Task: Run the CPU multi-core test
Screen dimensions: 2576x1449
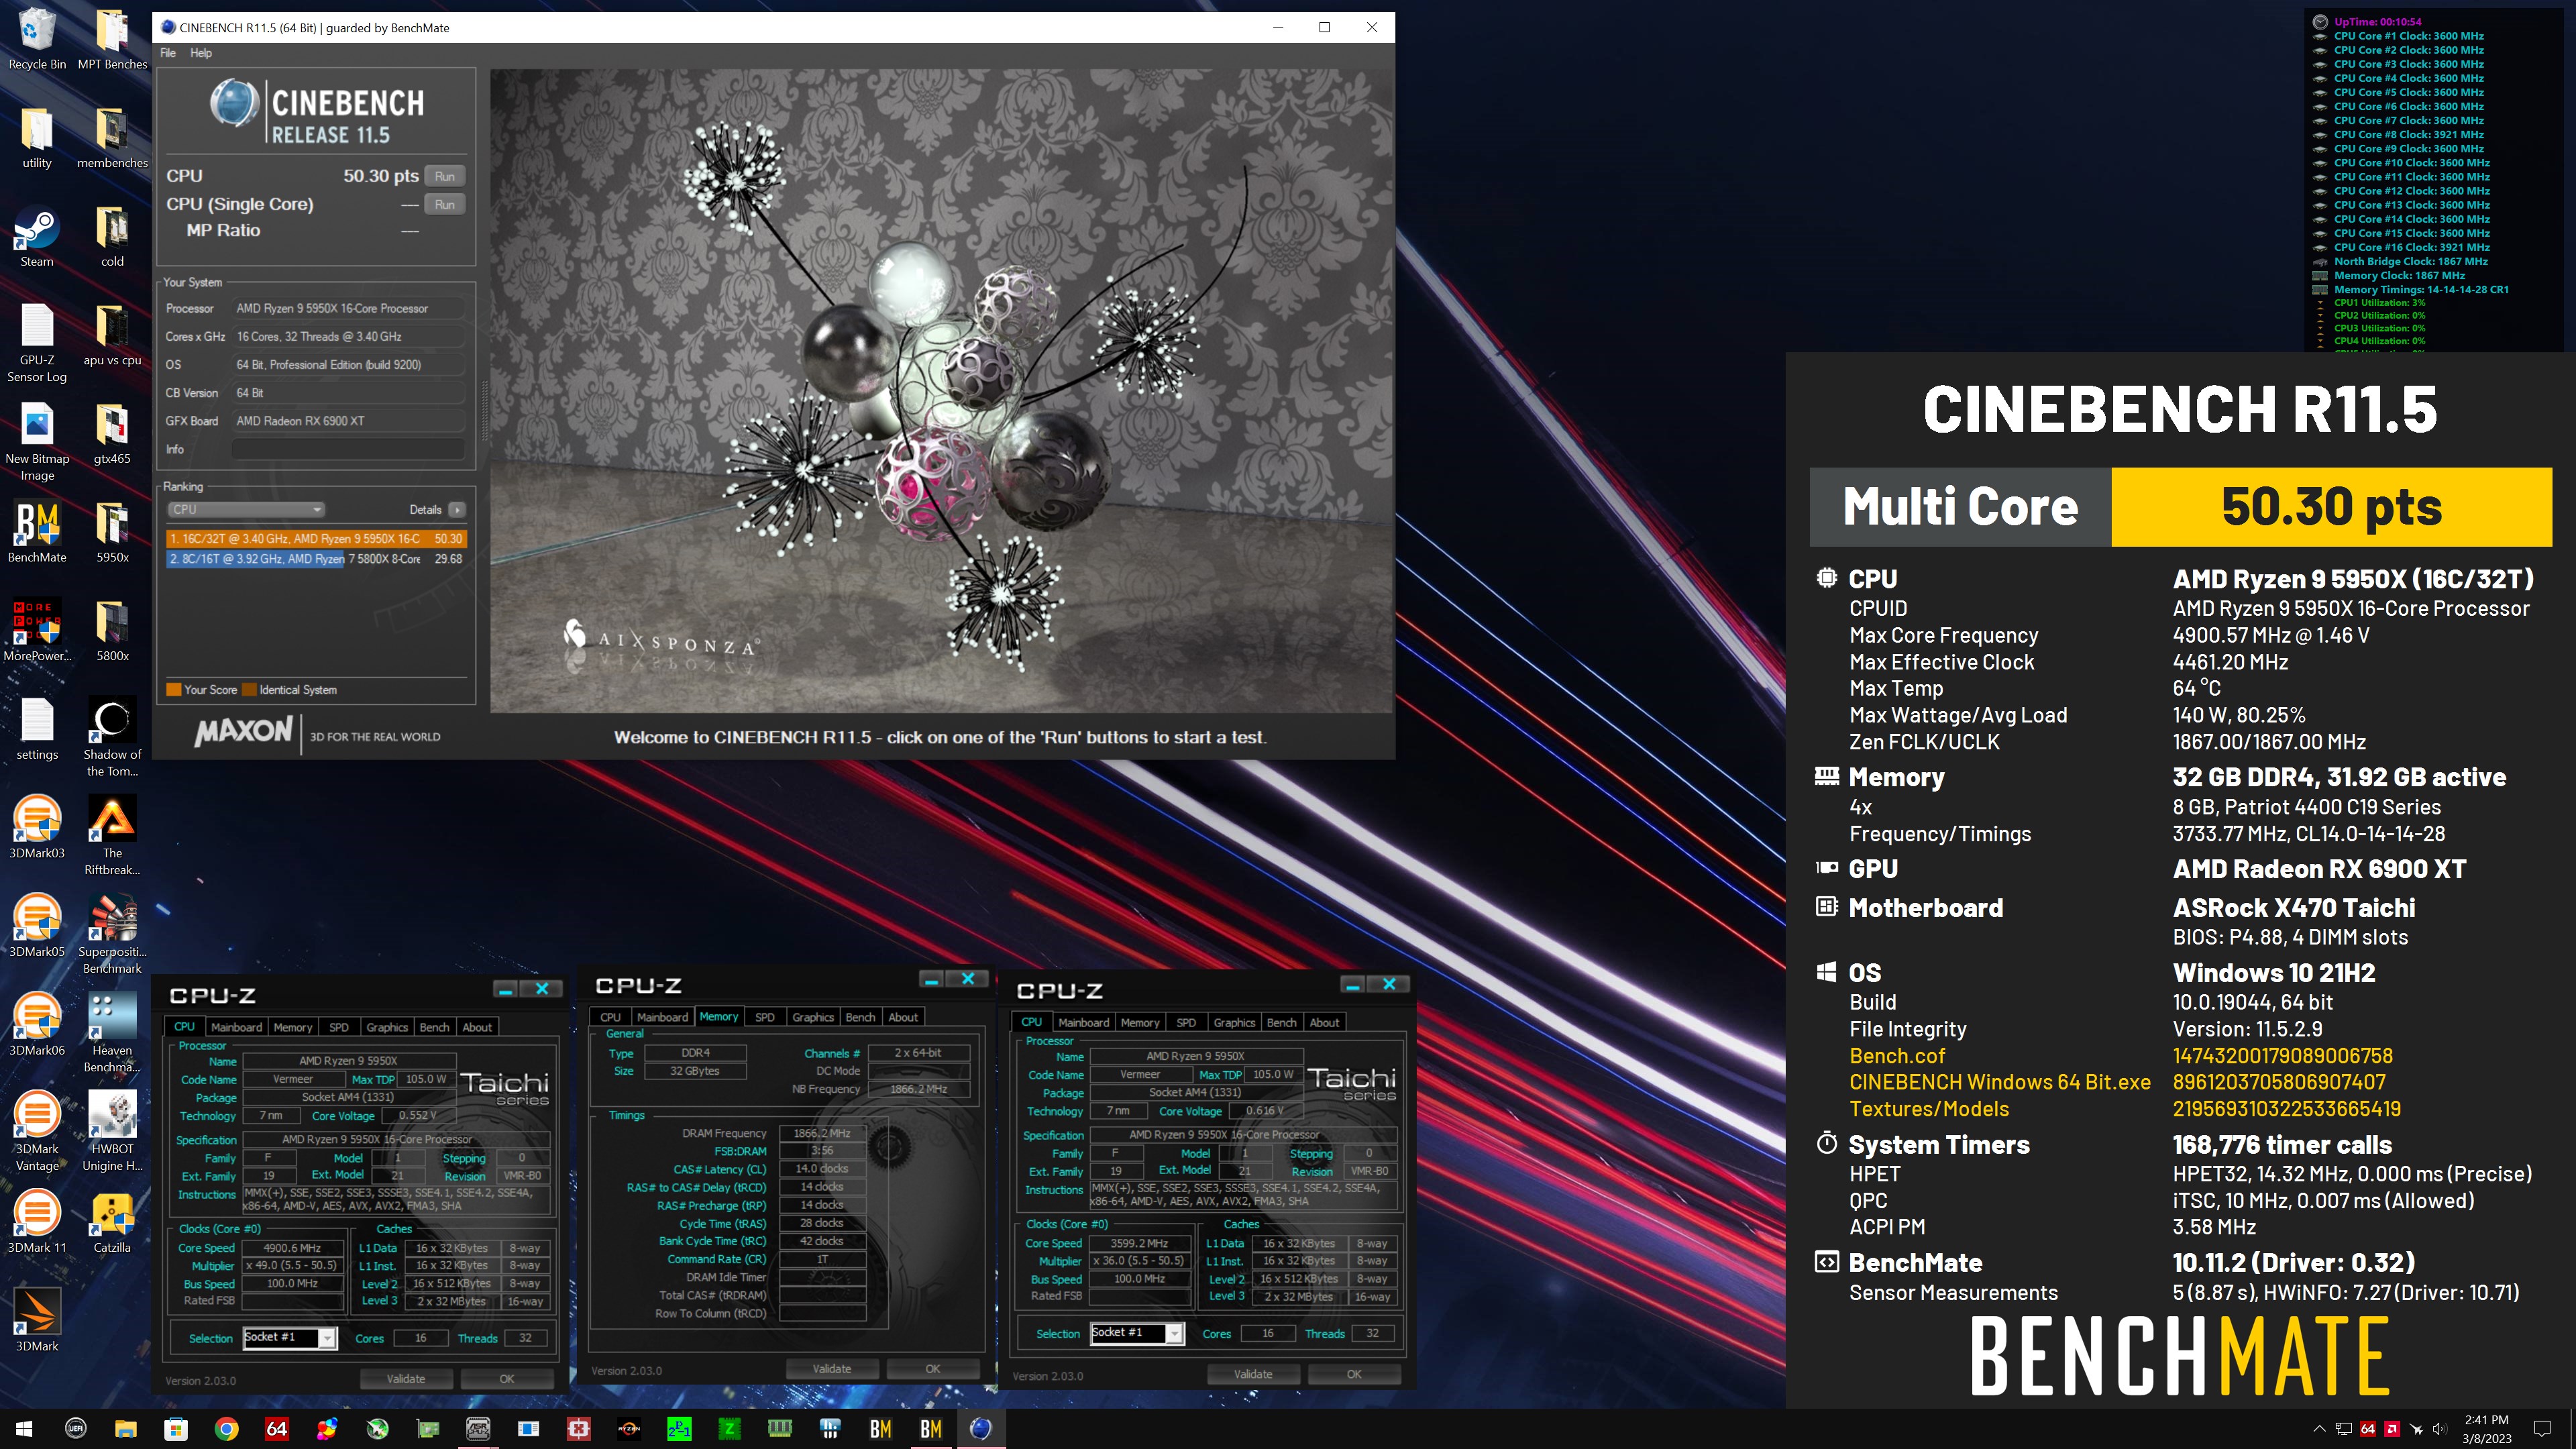Action: (x=445, y=176)
